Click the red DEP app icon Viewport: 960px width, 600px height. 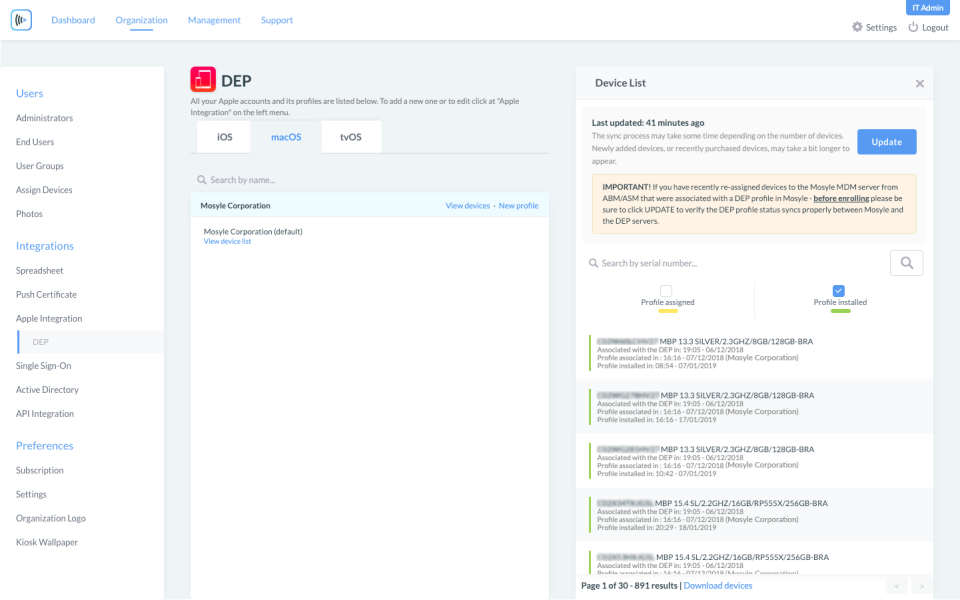(205, 79)
